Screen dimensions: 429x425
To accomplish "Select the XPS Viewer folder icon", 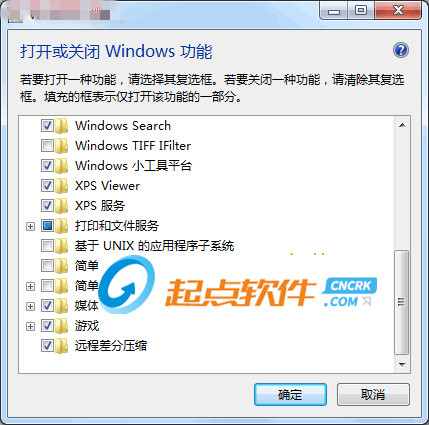I will (x=62, y=186).
